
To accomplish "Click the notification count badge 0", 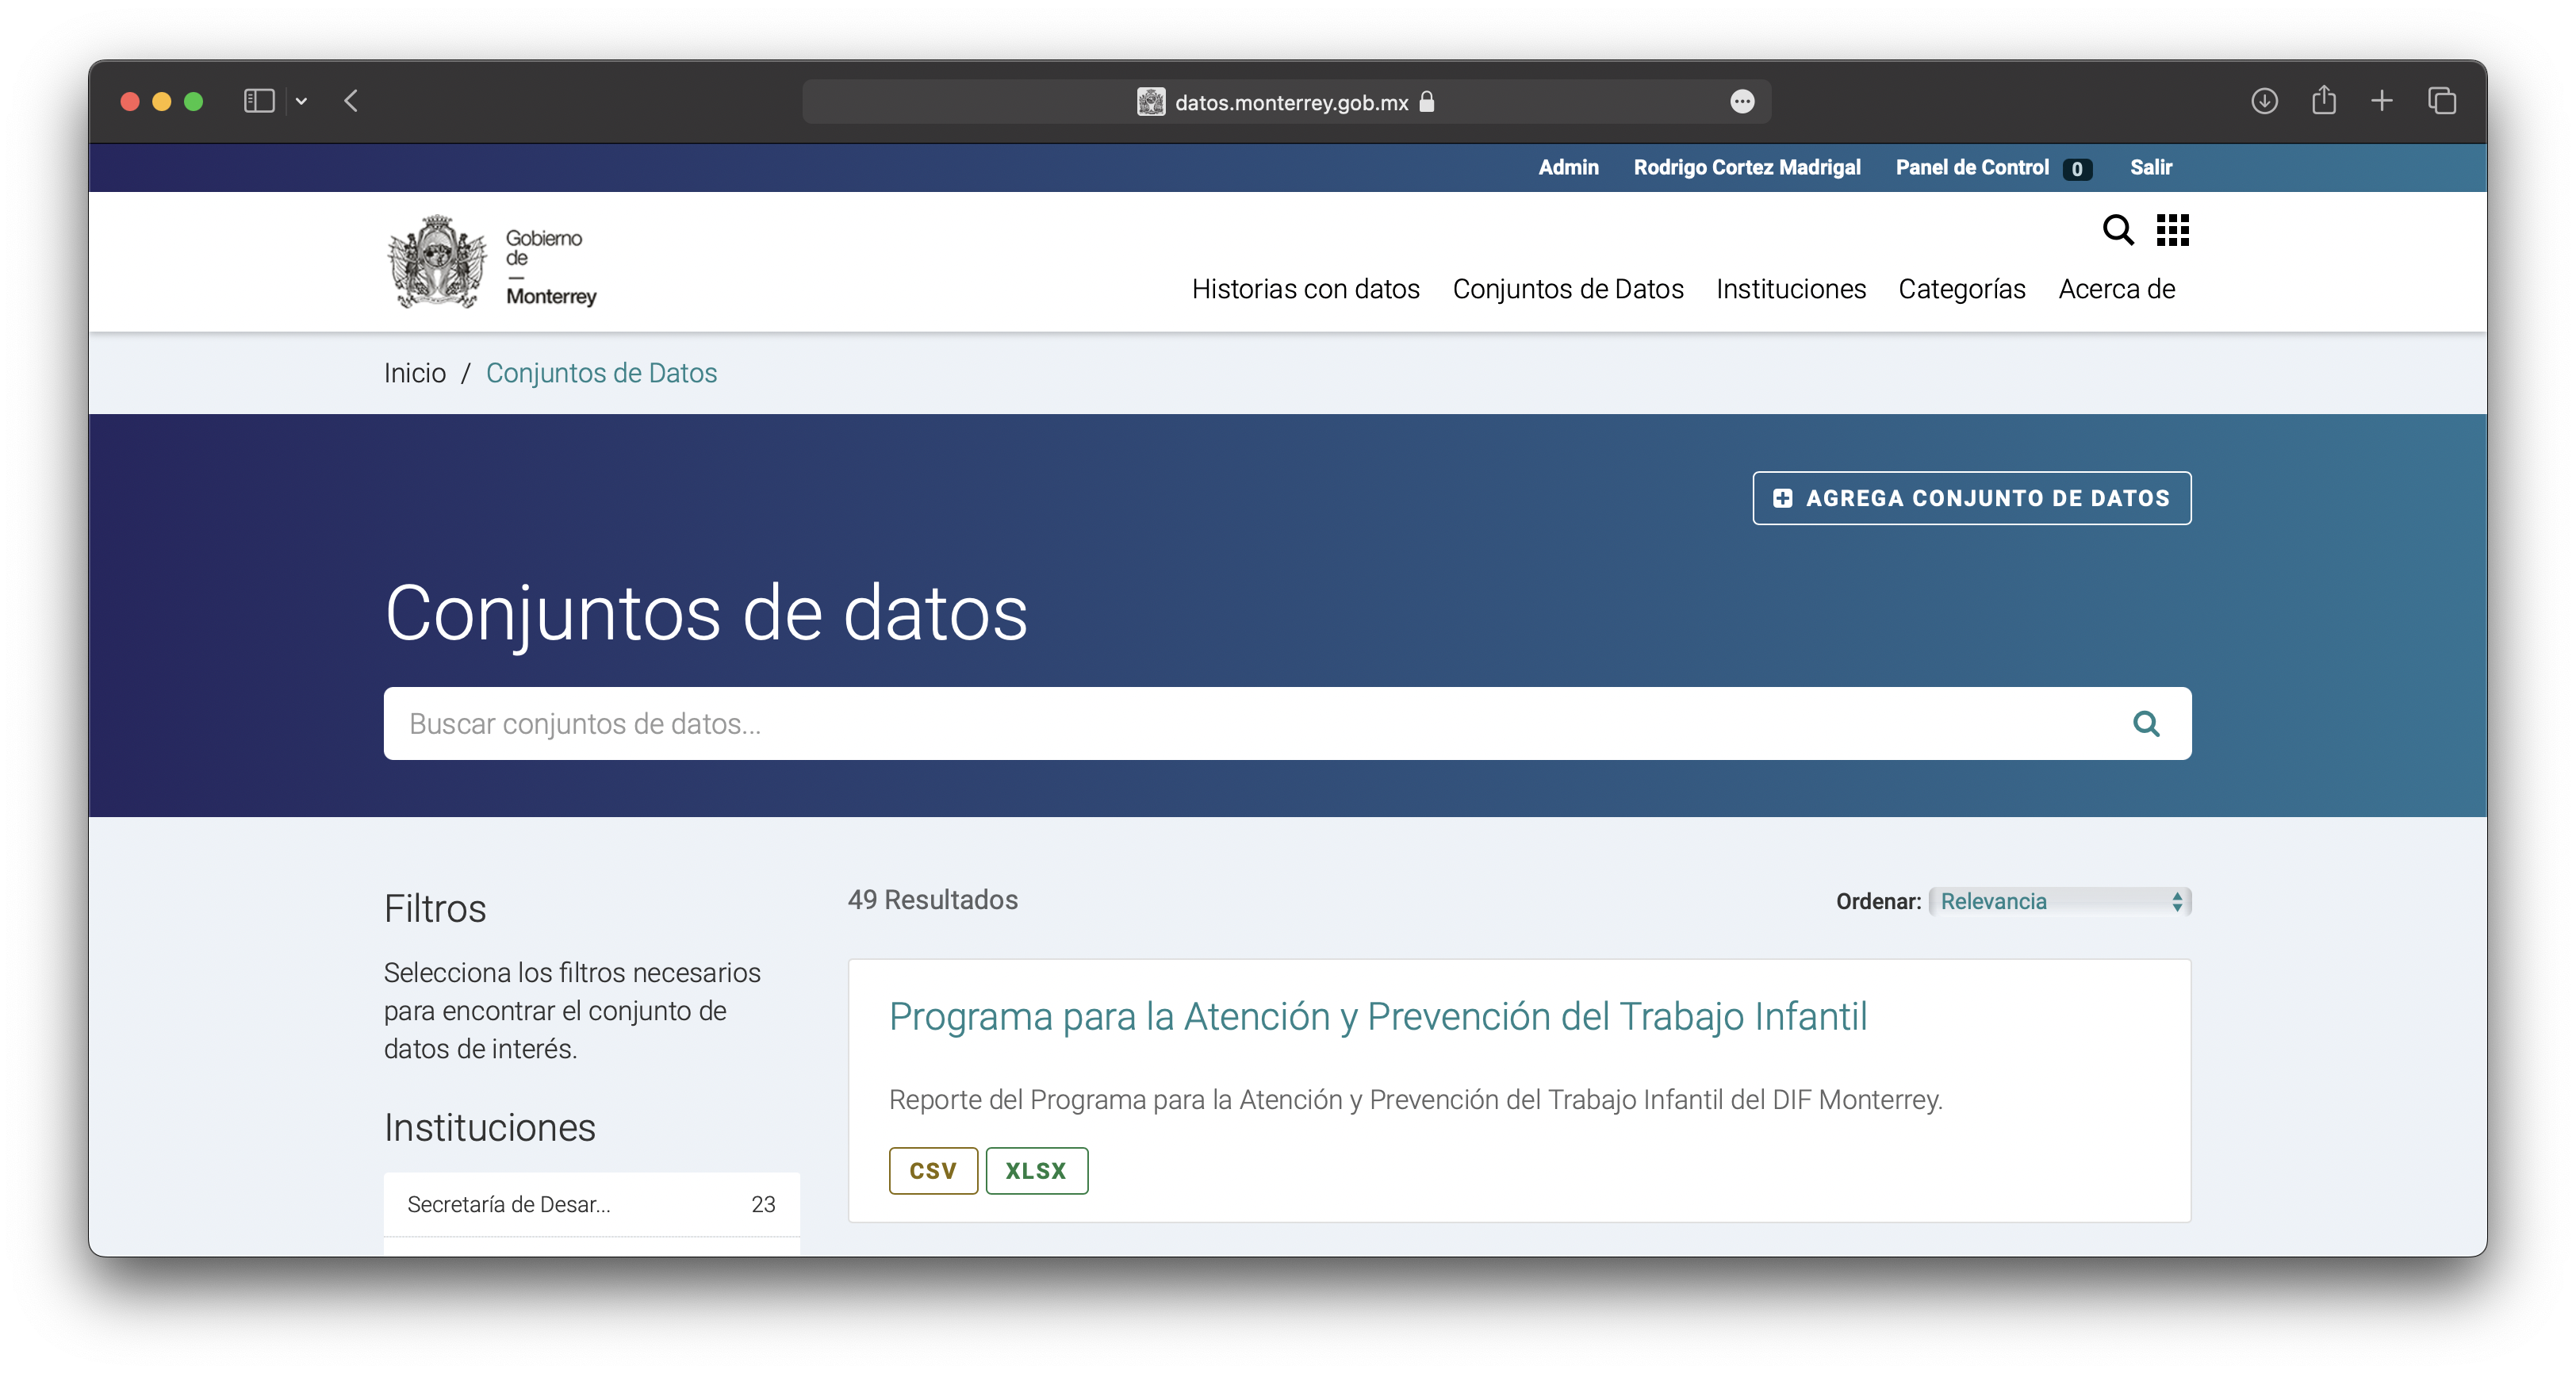I will 2077,169.
